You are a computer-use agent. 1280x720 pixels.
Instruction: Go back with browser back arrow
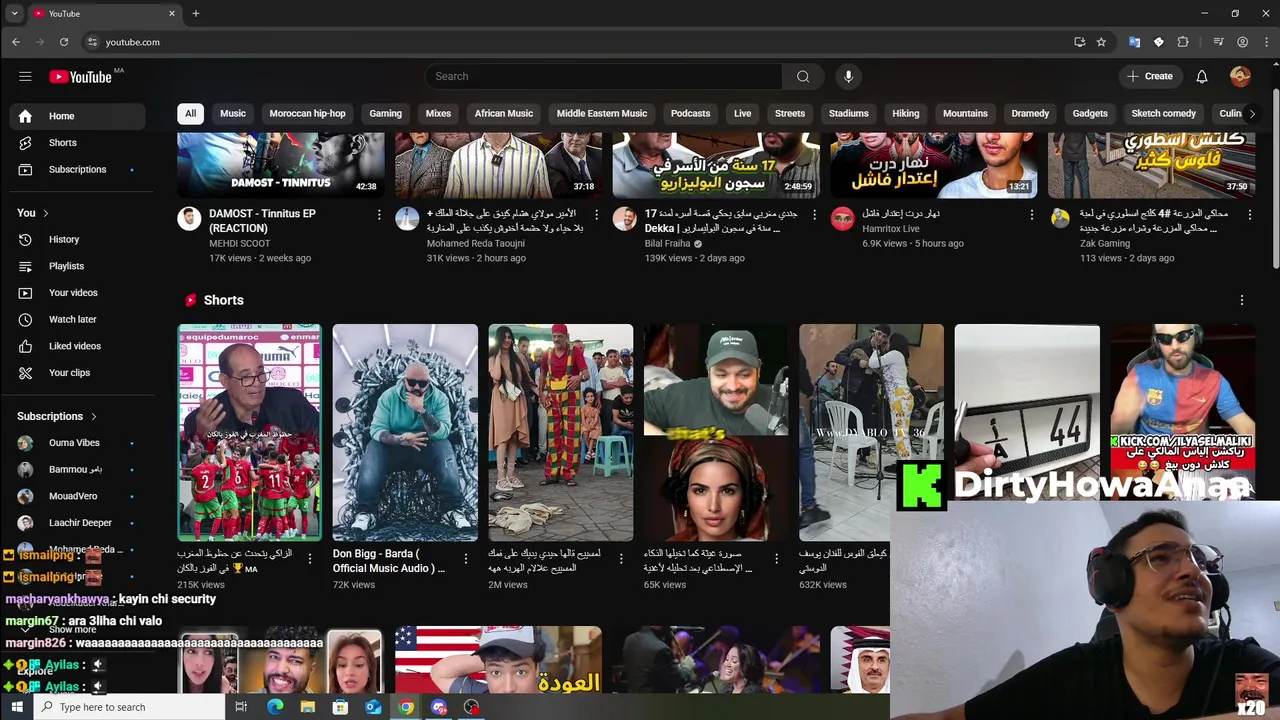tap(16, 42)
